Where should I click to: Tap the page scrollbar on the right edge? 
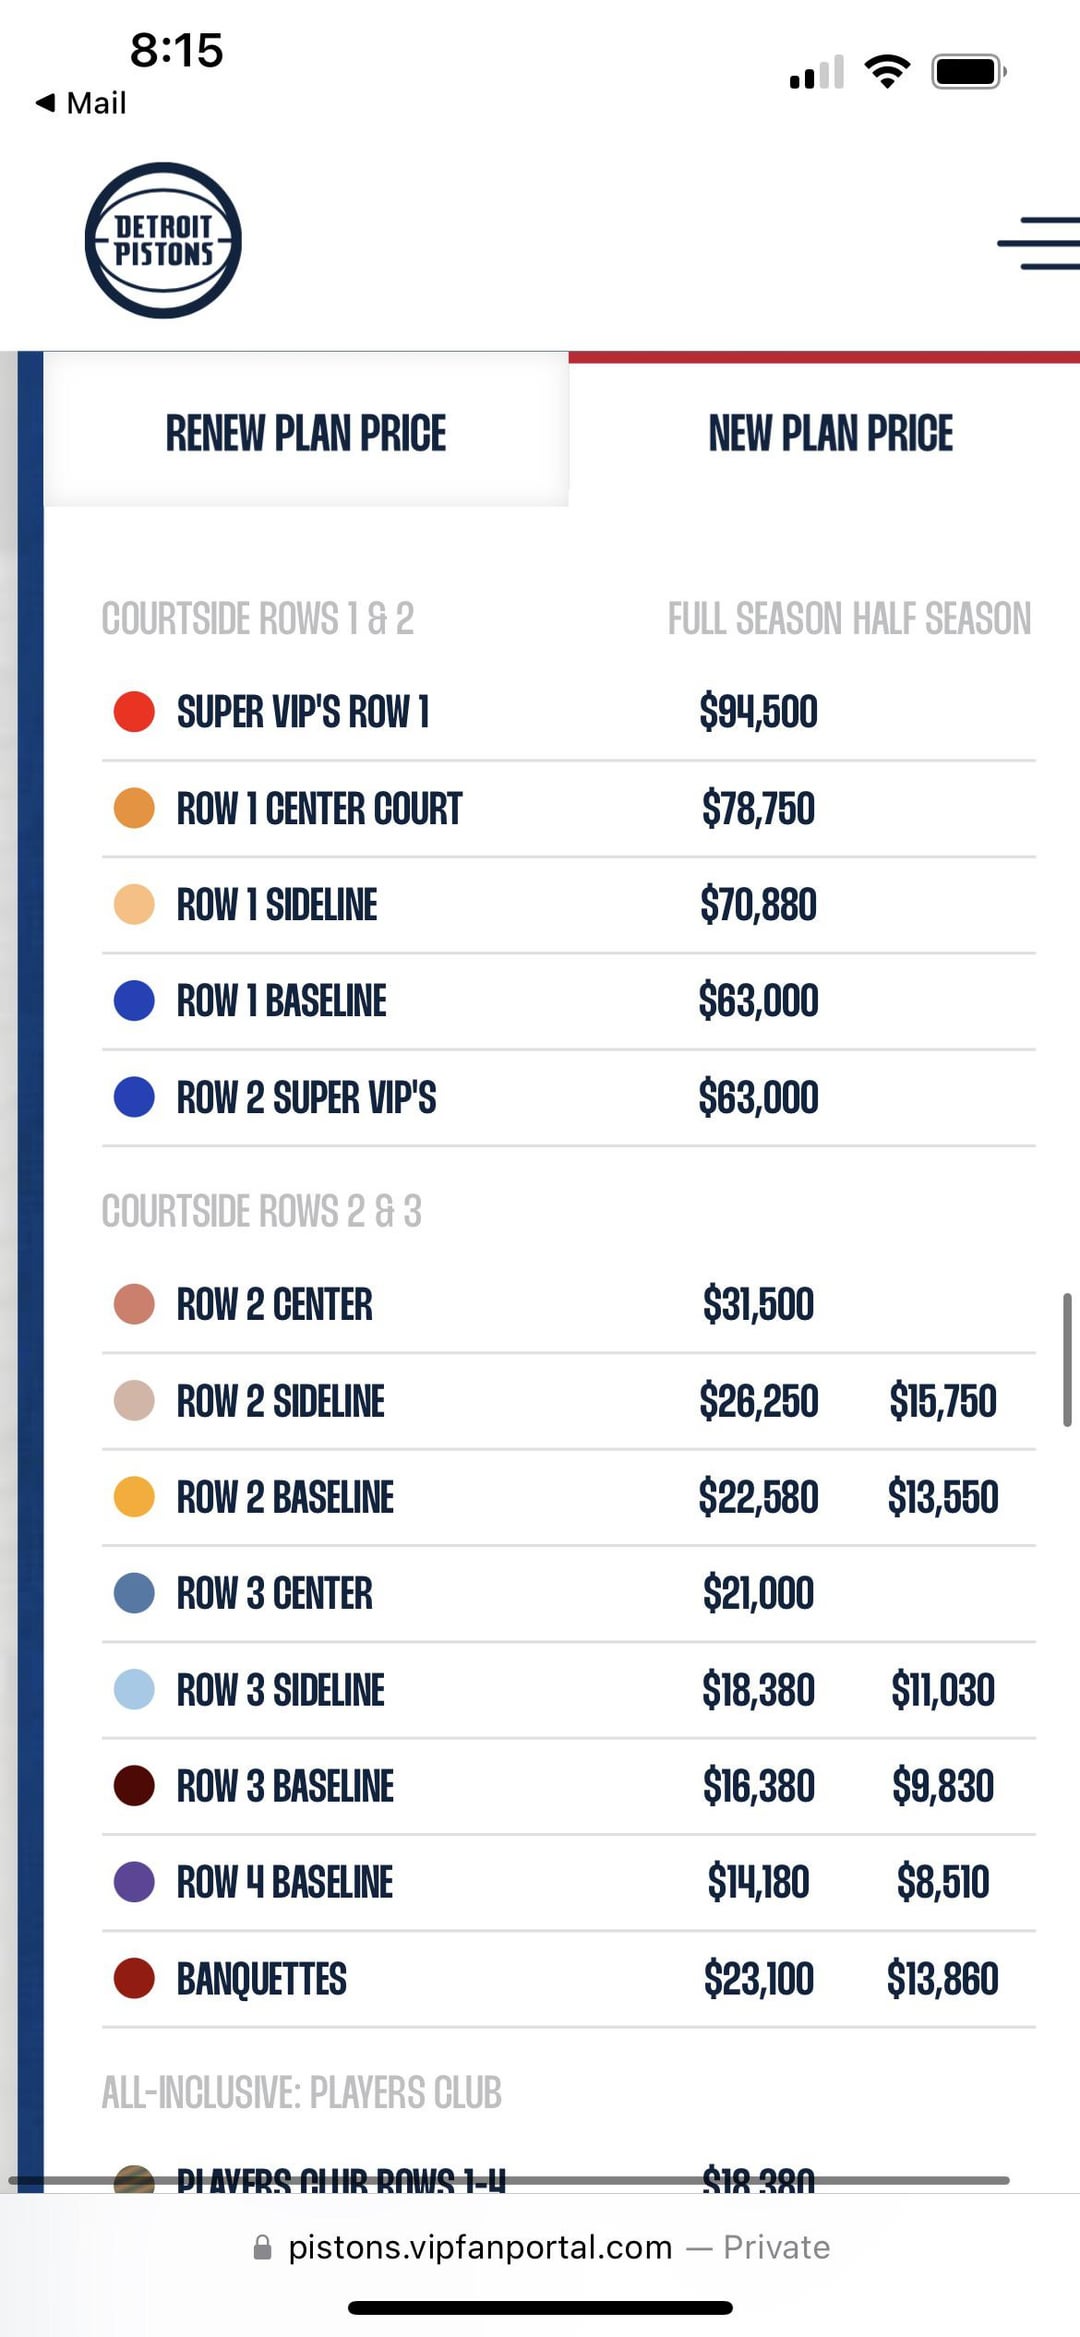coord(1067,1360)
